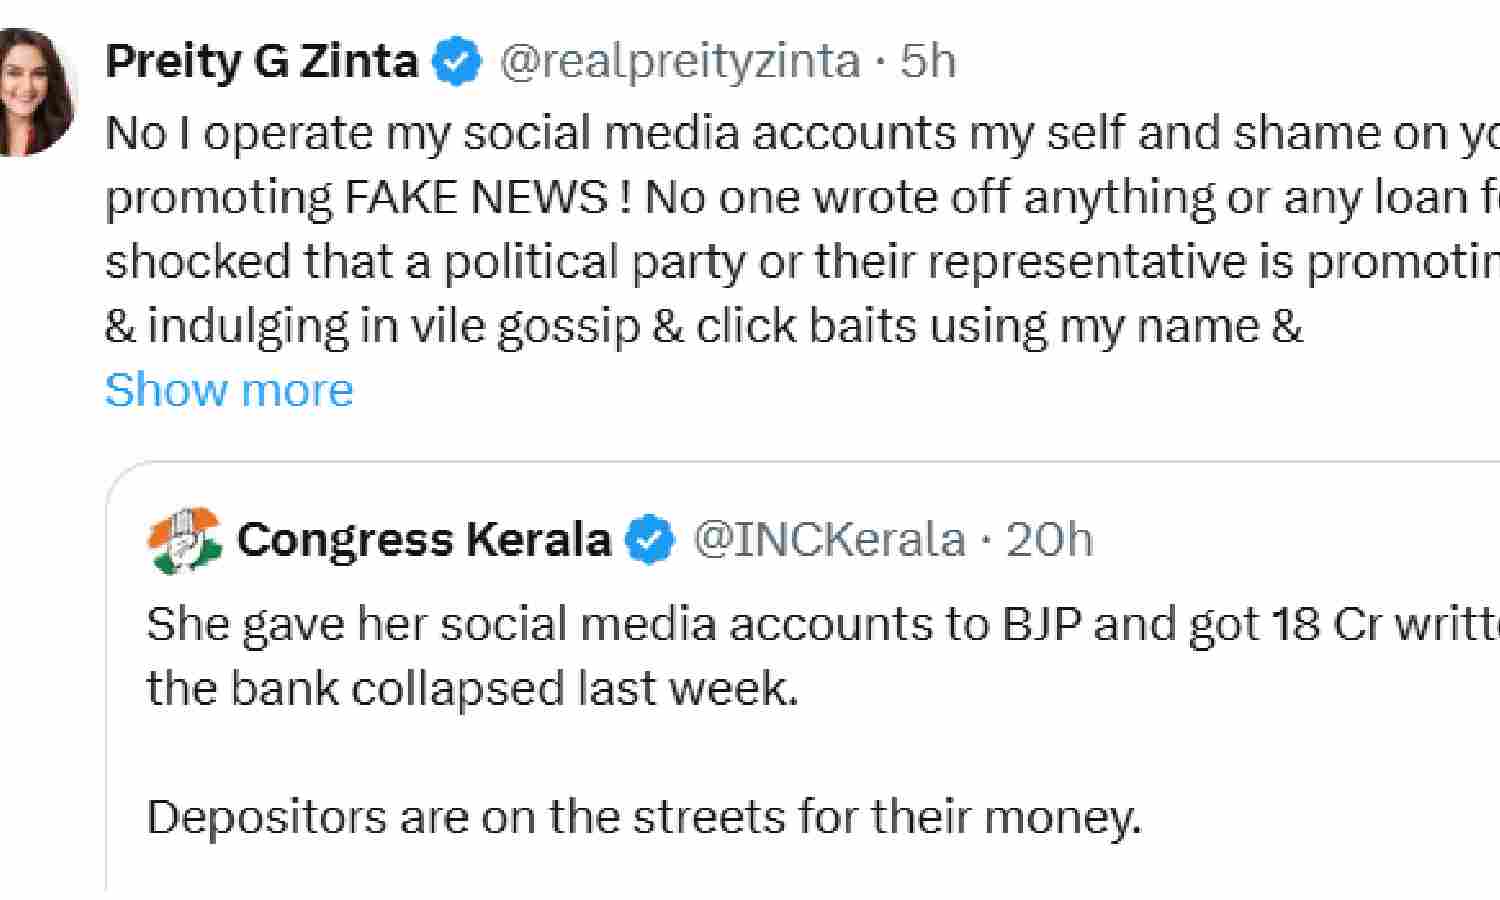The width and height of the screenshot is (1500, 900).
Task: Click verified badge beside Preity G Zinta
Action: 456,63
